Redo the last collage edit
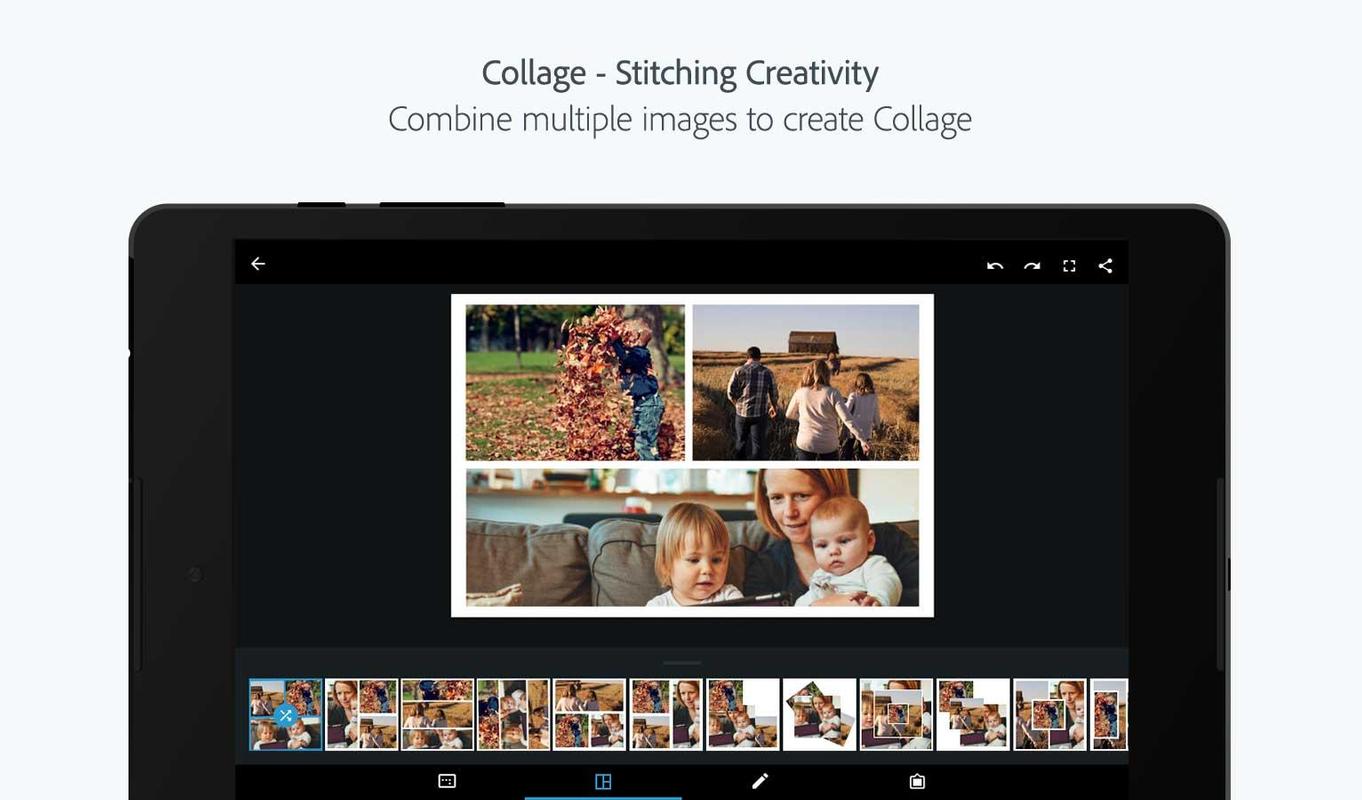This screenshot has height=800, width=1362. point(1032,265)
